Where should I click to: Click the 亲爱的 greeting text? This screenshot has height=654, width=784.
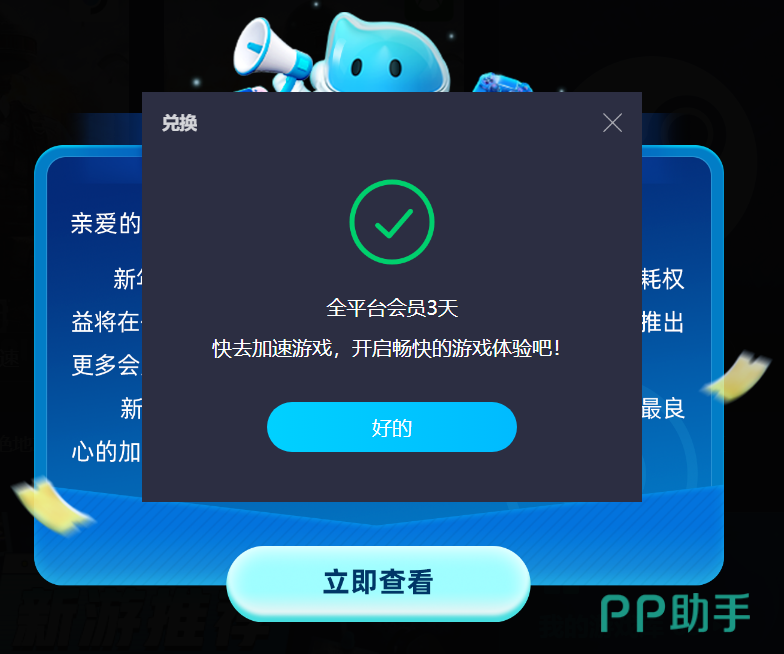[x=106, y=224]
